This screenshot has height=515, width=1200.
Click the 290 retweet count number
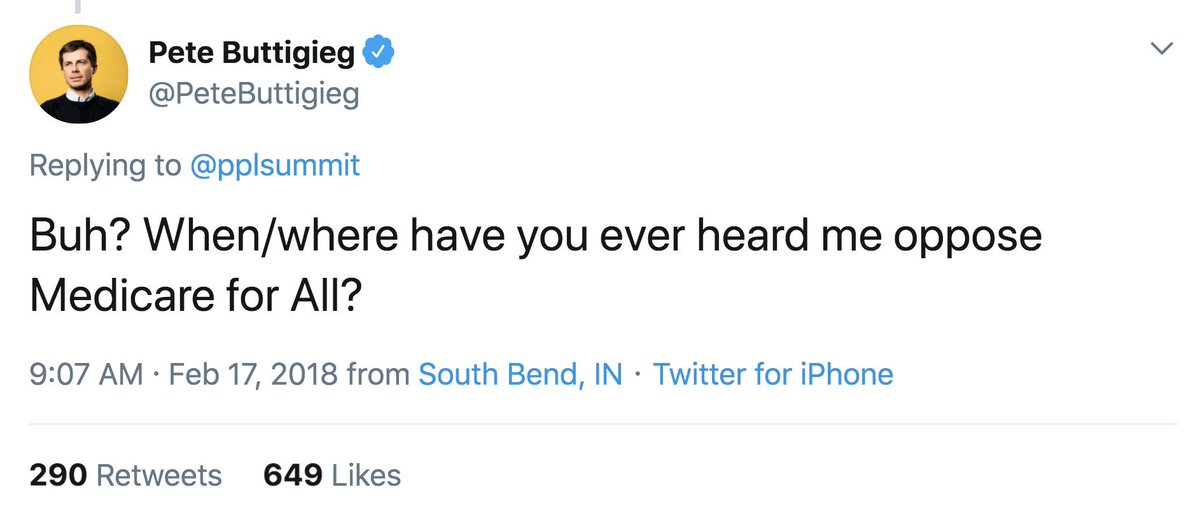click(x=59, y=475)
